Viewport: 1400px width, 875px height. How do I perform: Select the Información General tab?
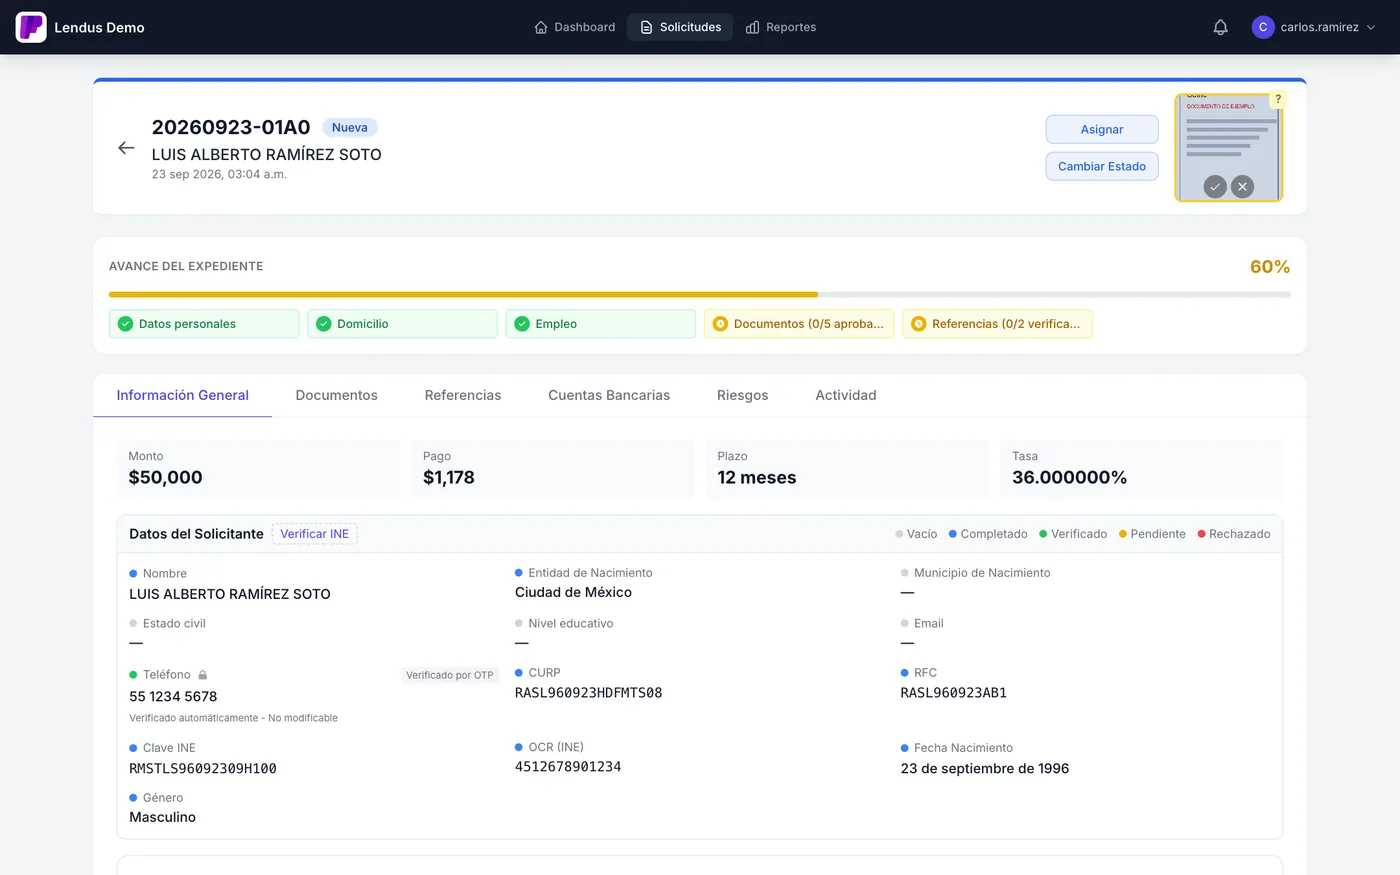183,395
